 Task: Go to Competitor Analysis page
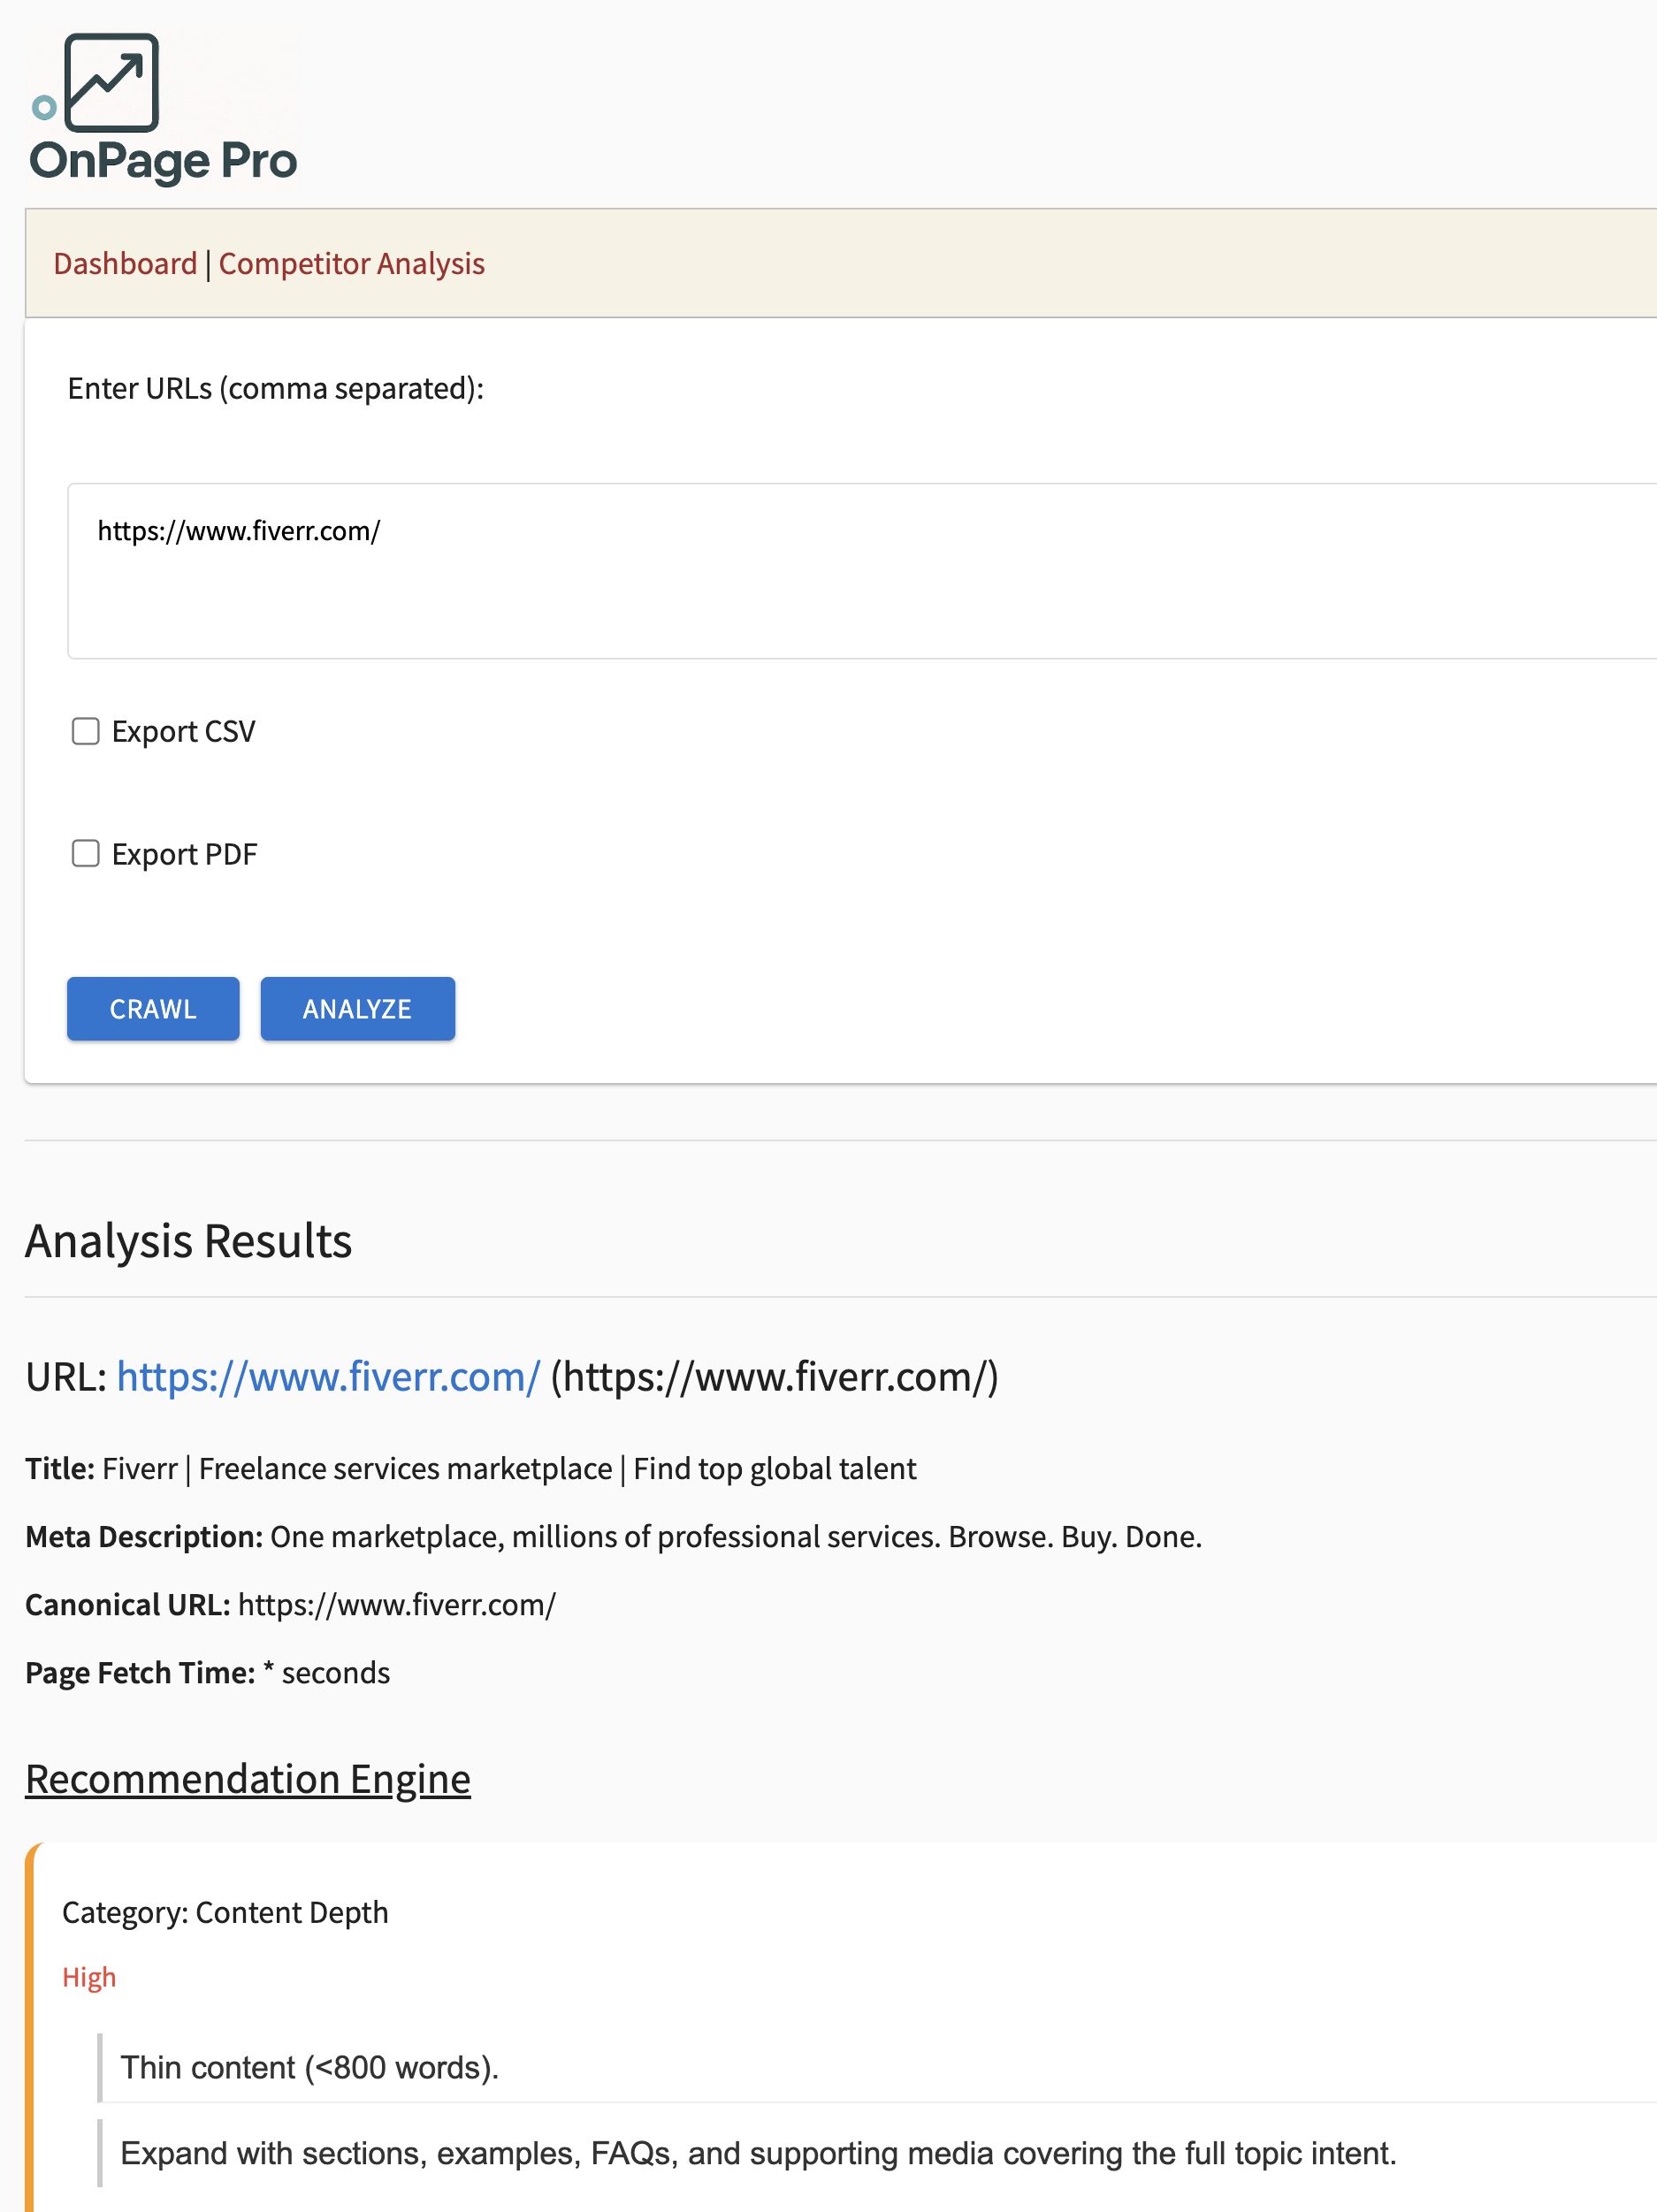(x=351, y=264)
